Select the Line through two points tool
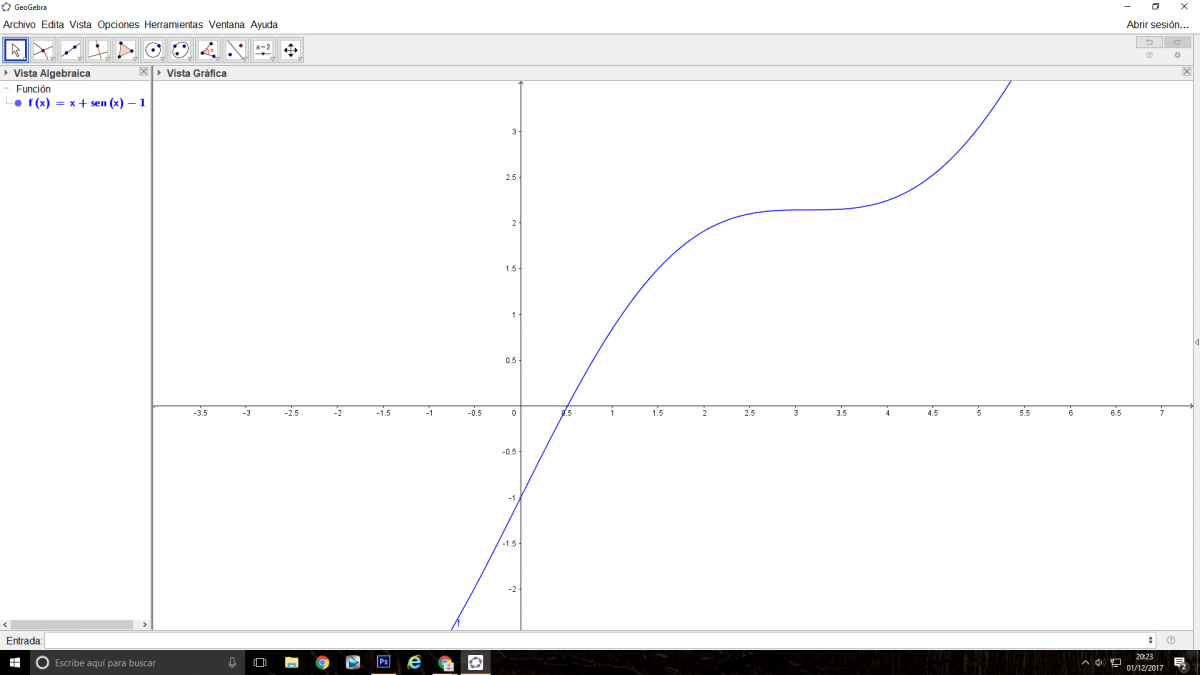The width and height of the screenshot is (1200, 675). tap(70, 50)
